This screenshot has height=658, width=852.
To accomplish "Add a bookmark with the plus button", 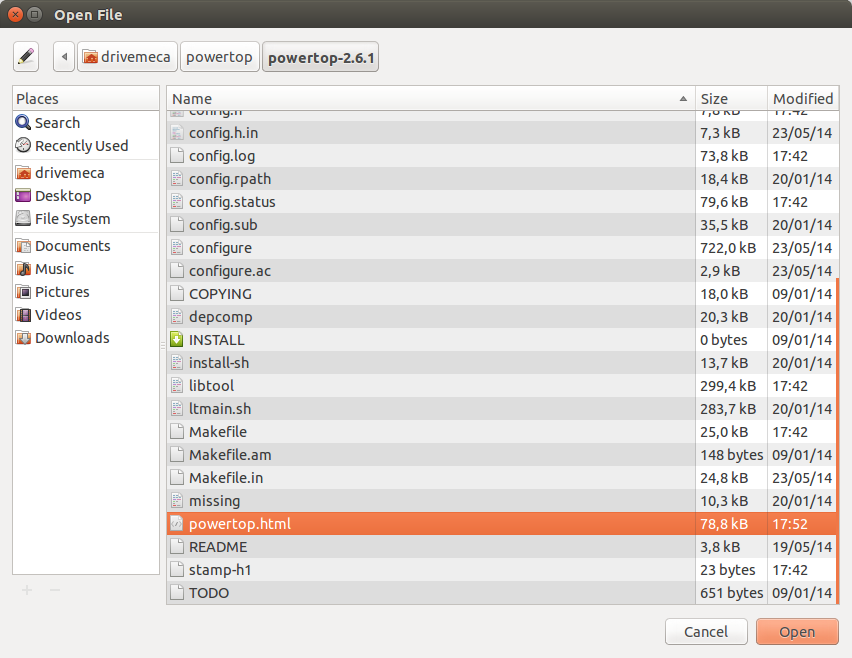I will pyautogui.click(x=26, y=590).
